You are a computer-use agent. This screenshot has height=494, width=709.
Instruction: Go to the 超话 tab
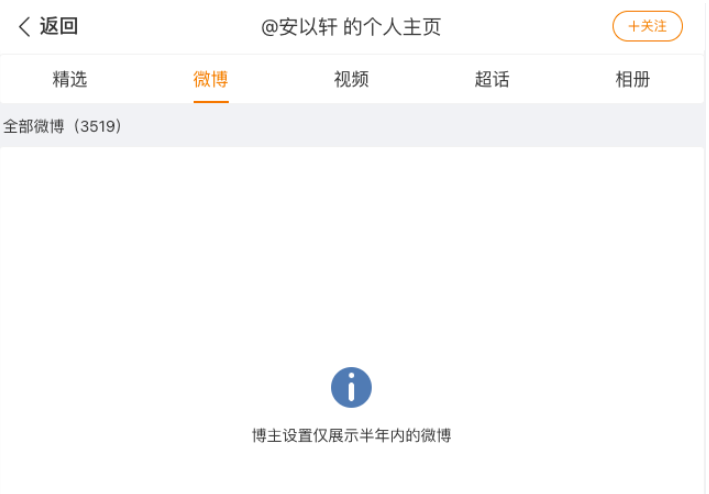tap(492, 79)
